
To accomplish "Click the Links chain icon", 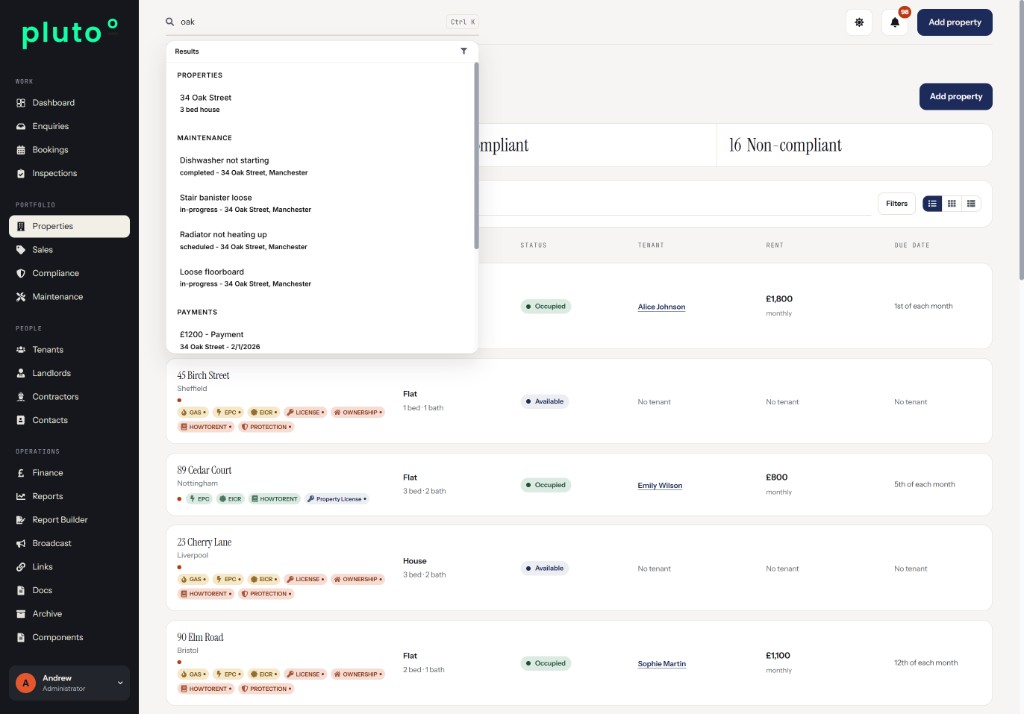I will [x=21, y=567].
